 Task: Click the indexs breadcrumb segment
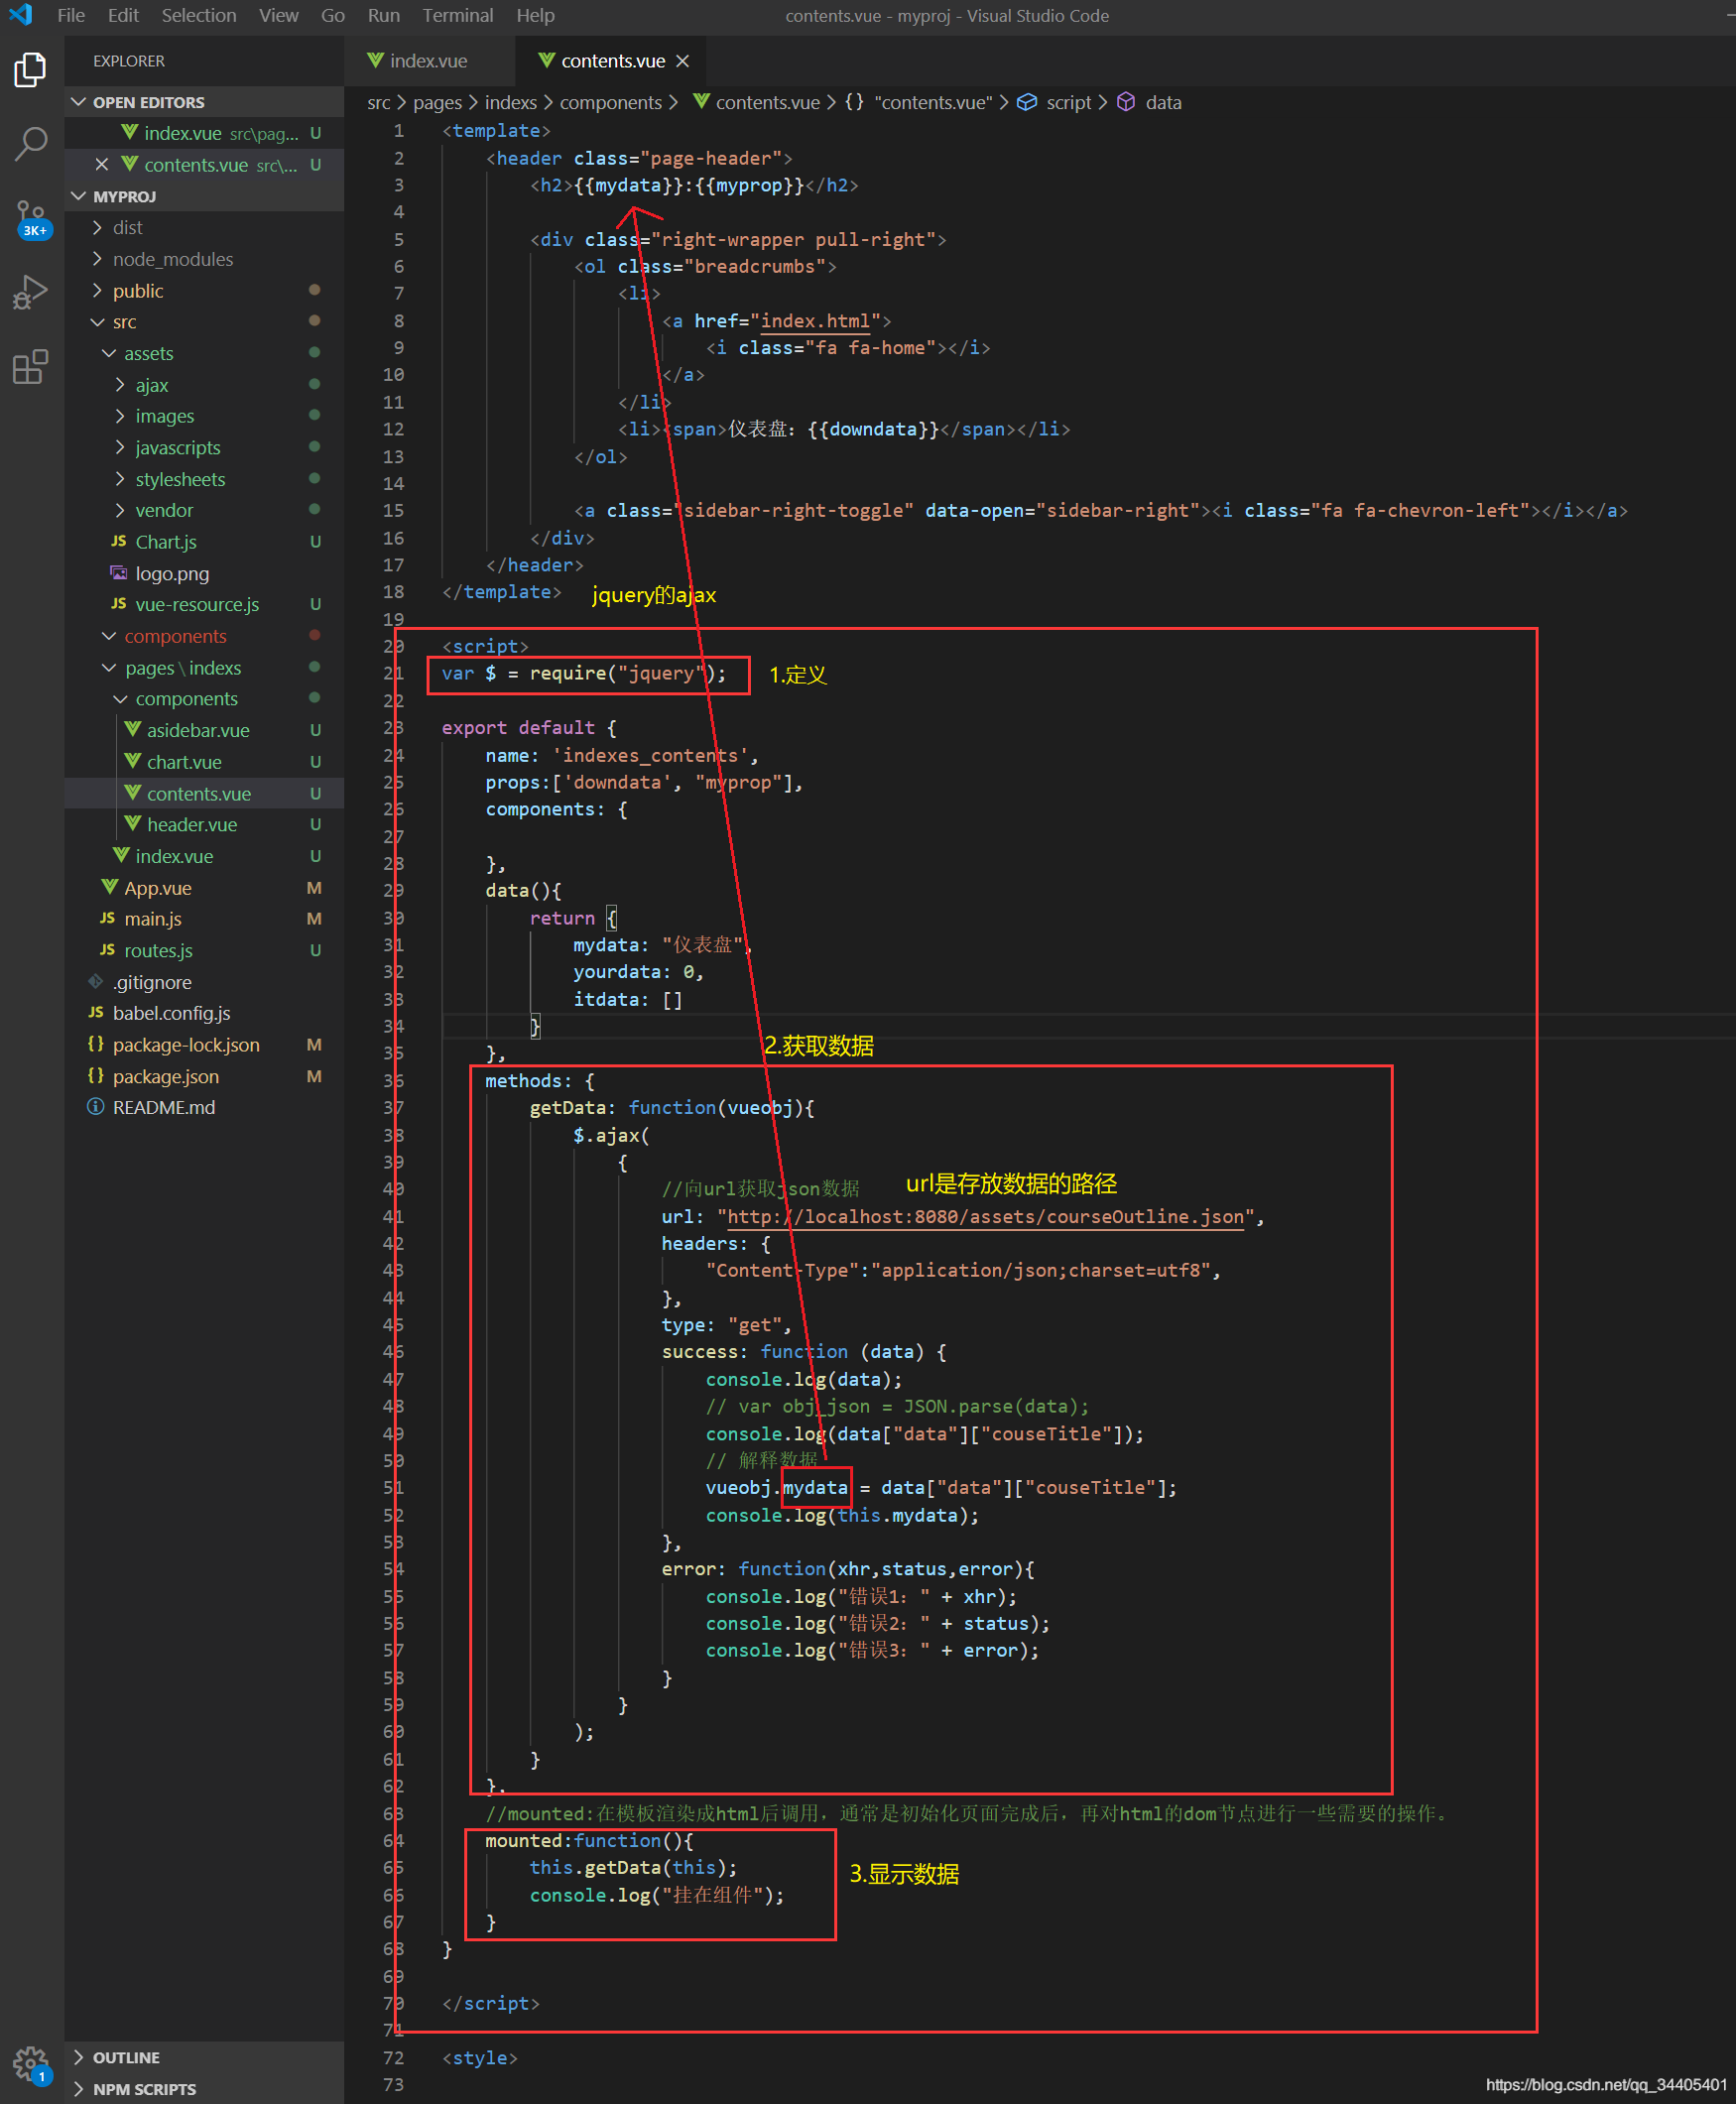pyautogui.click(x=511, y=102)
